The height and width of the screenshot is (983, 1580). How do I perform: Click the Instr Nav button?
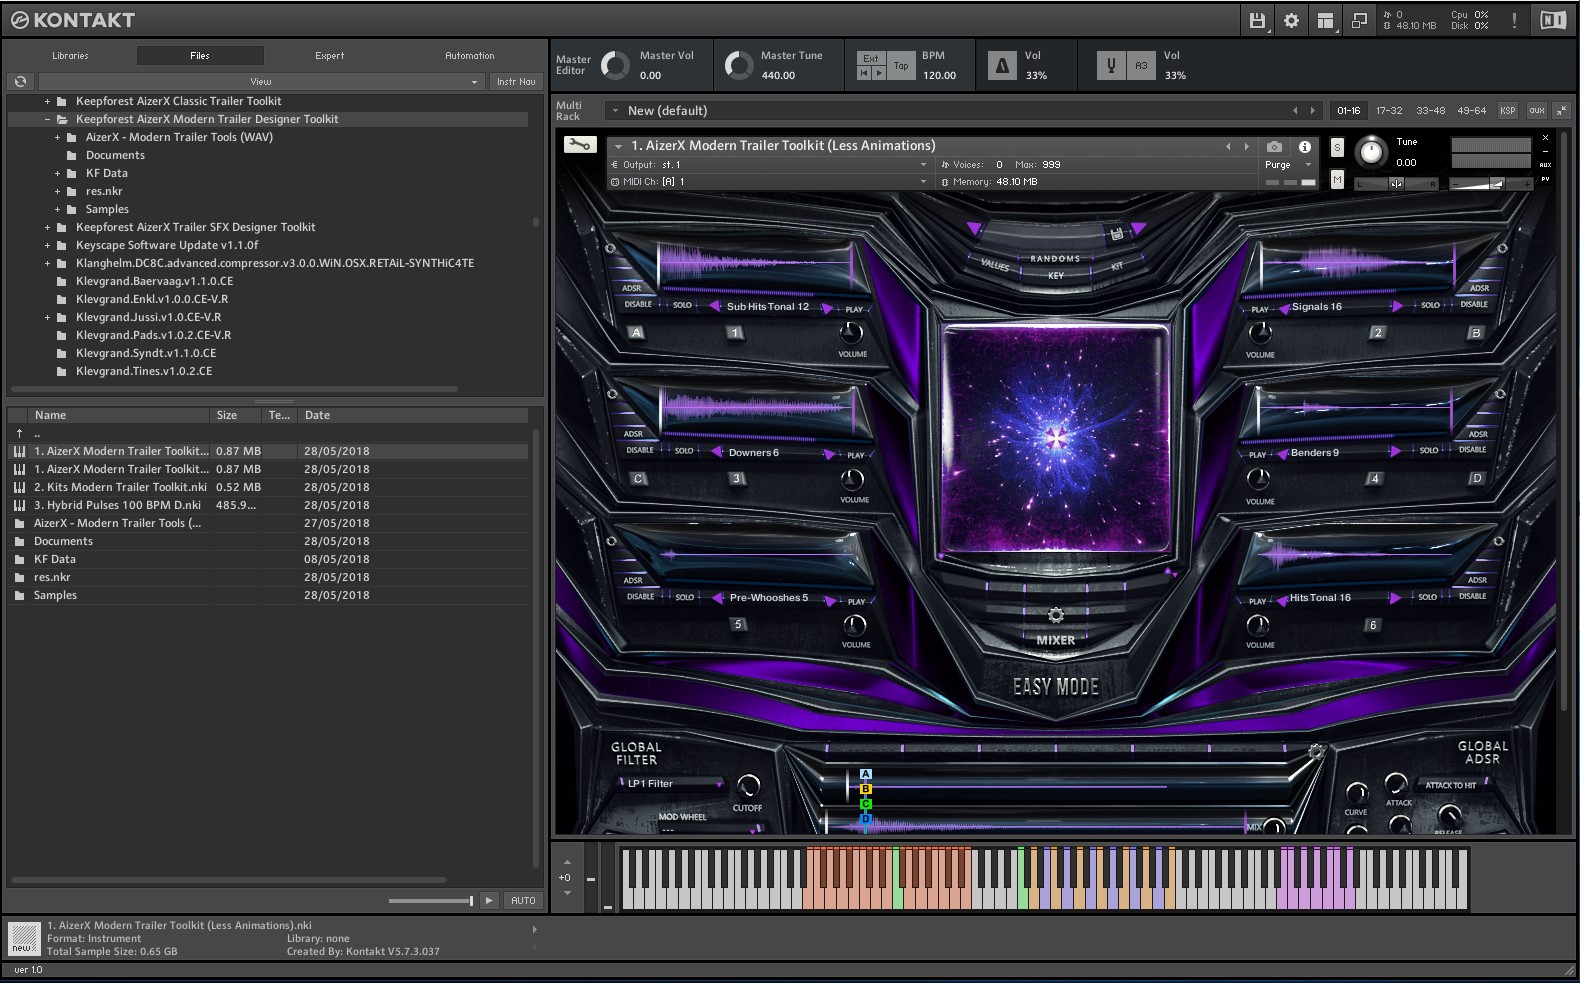point(516,81)
